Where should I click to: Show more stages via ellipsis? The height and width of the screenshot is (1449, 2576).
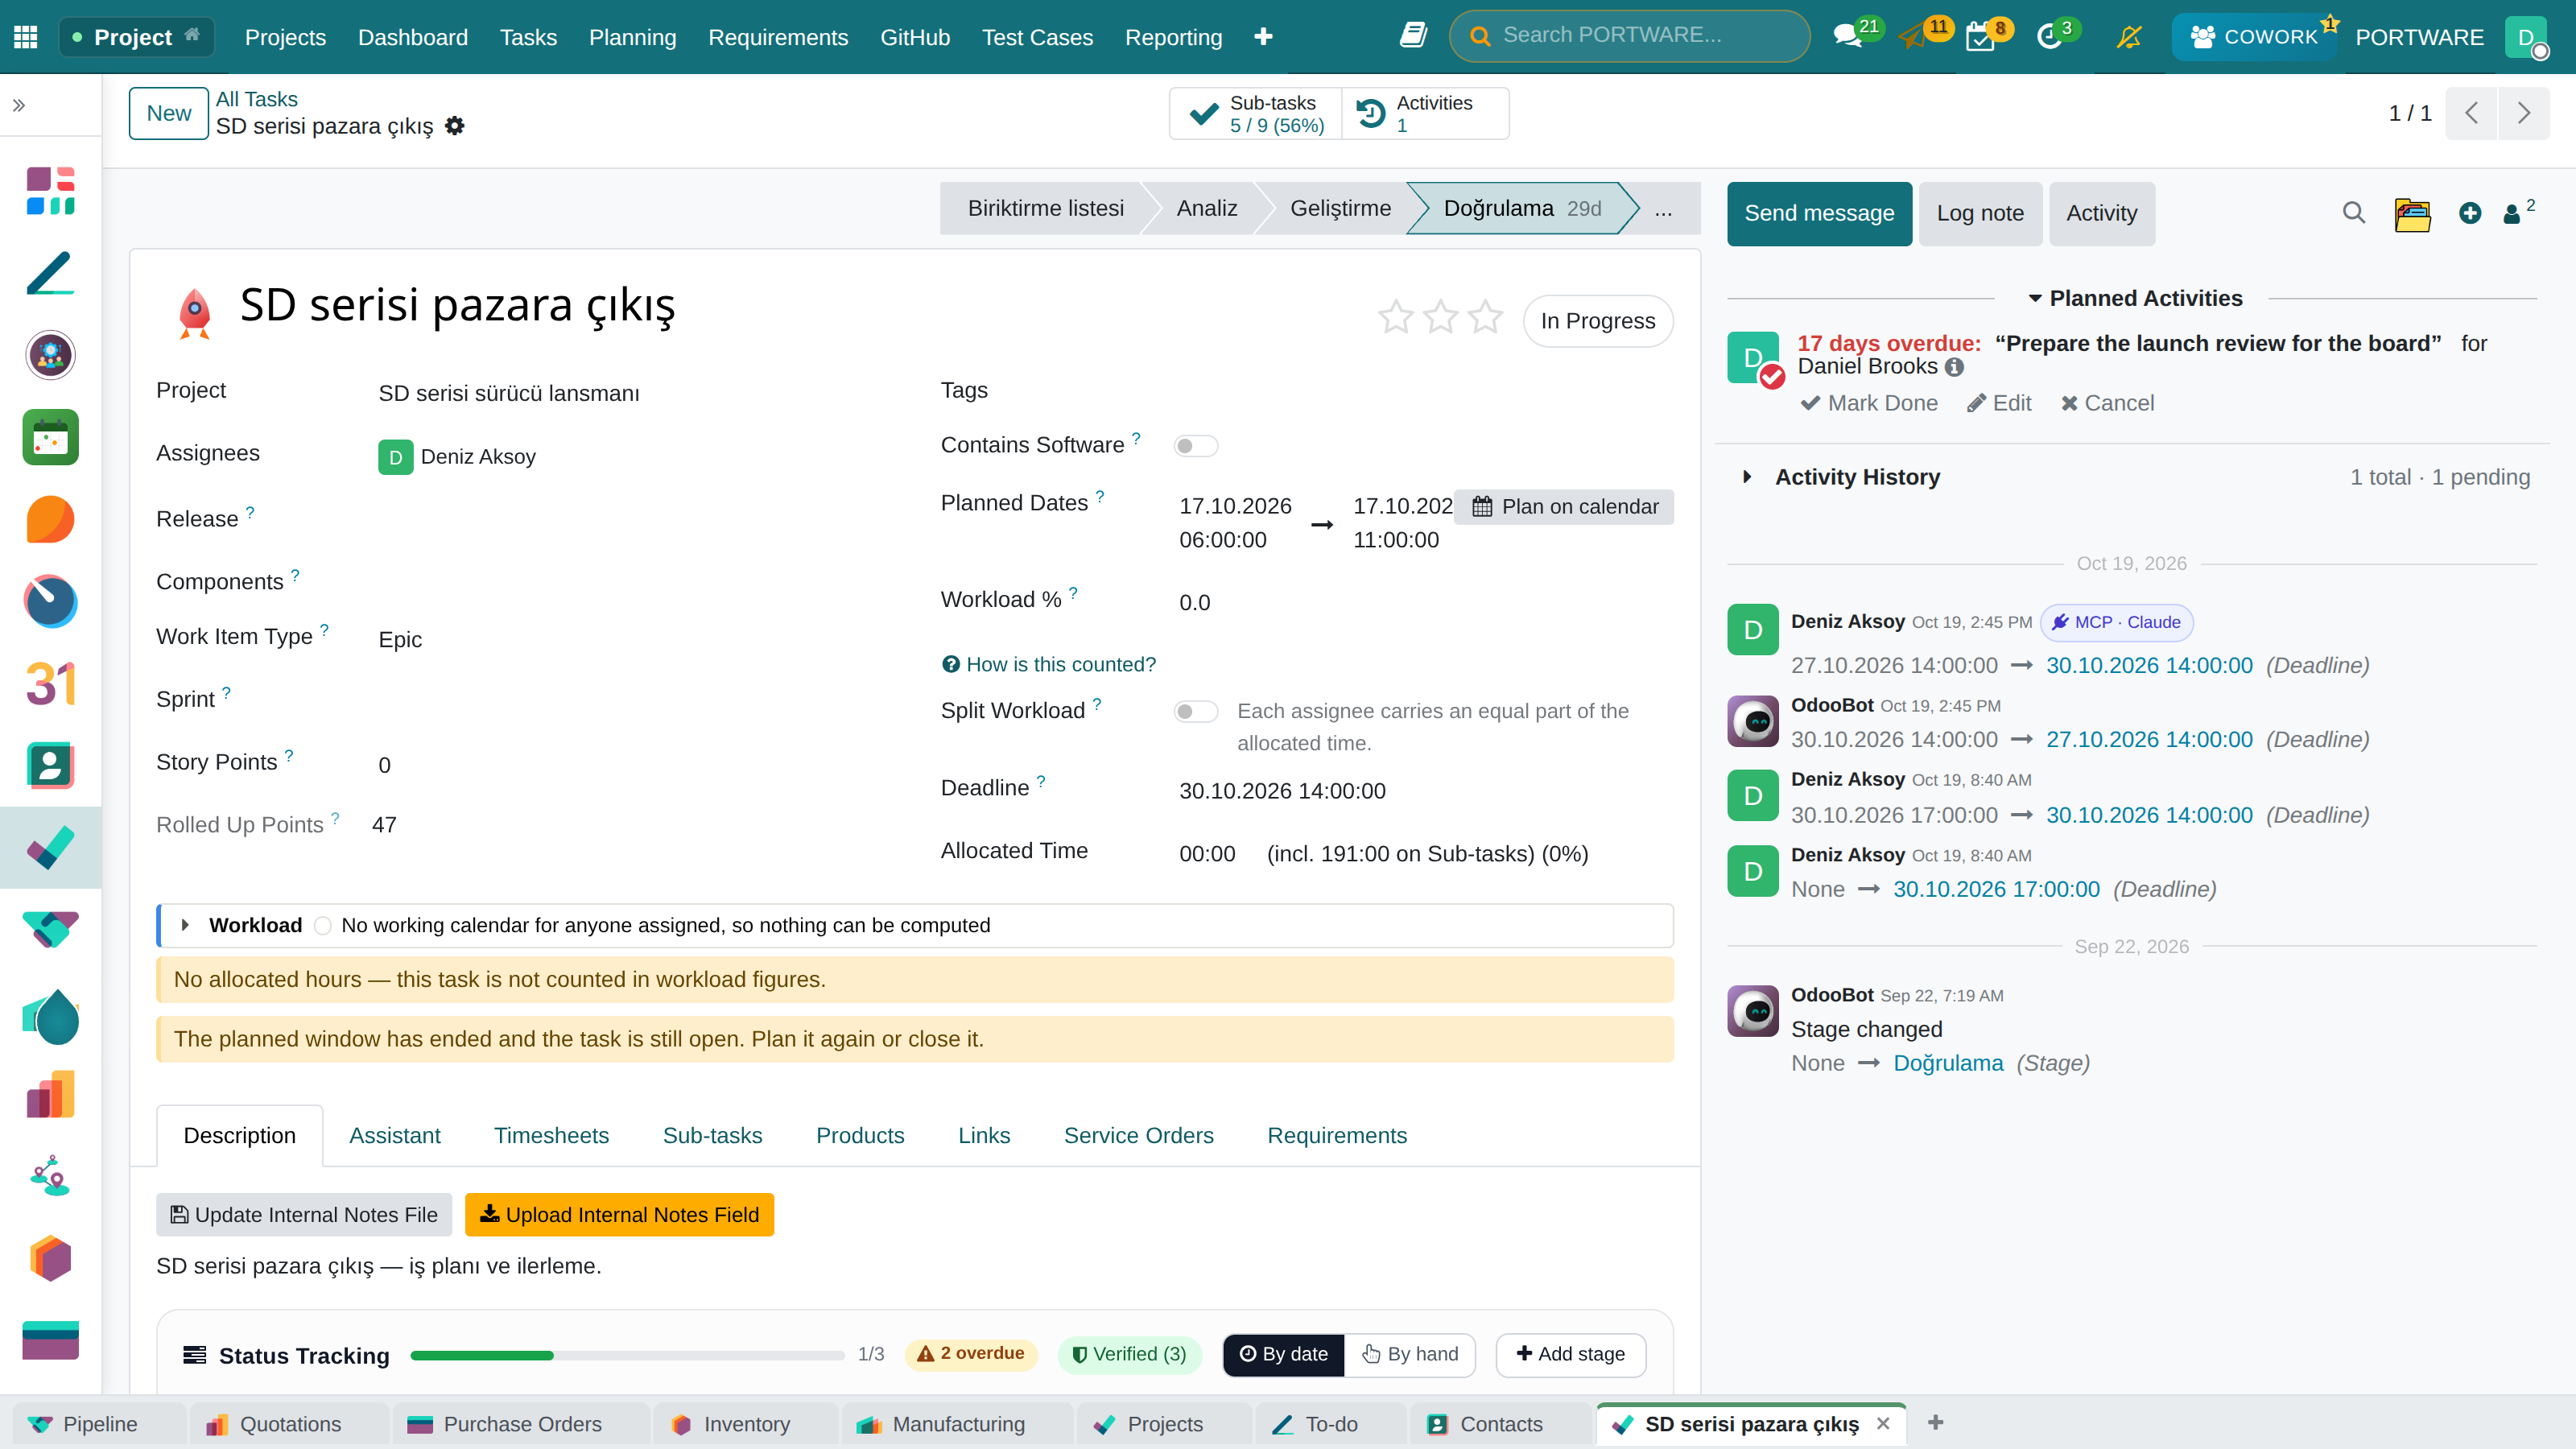point(1663,208)
